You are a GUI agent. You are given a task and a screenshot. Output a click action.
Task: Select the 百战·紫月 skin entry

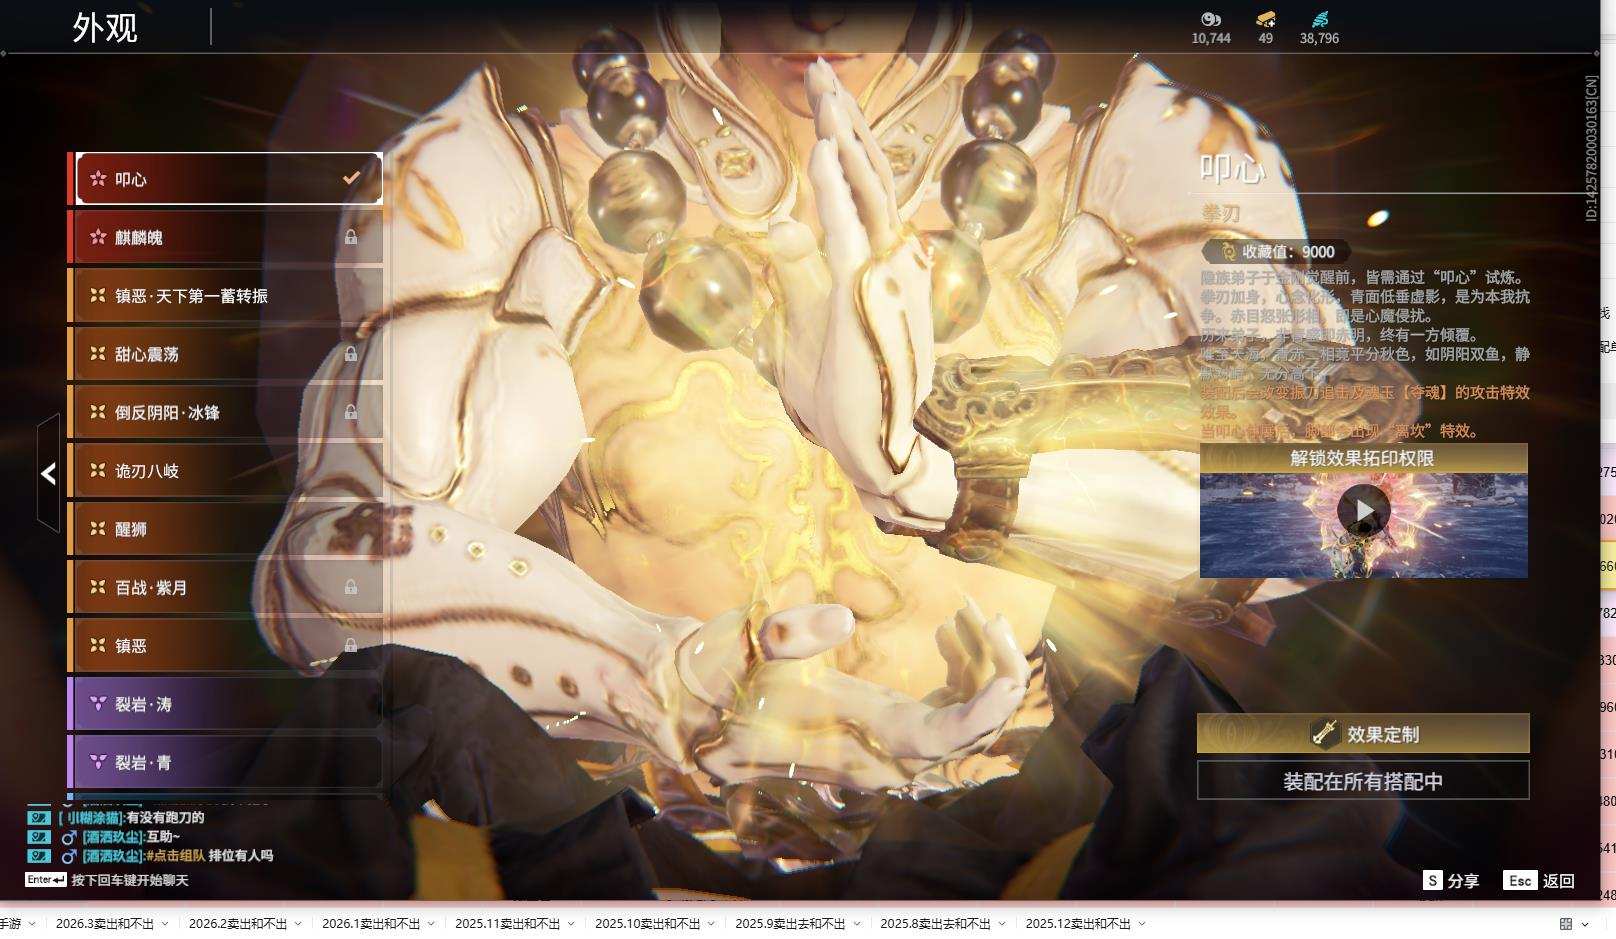(x=229, y=587)
